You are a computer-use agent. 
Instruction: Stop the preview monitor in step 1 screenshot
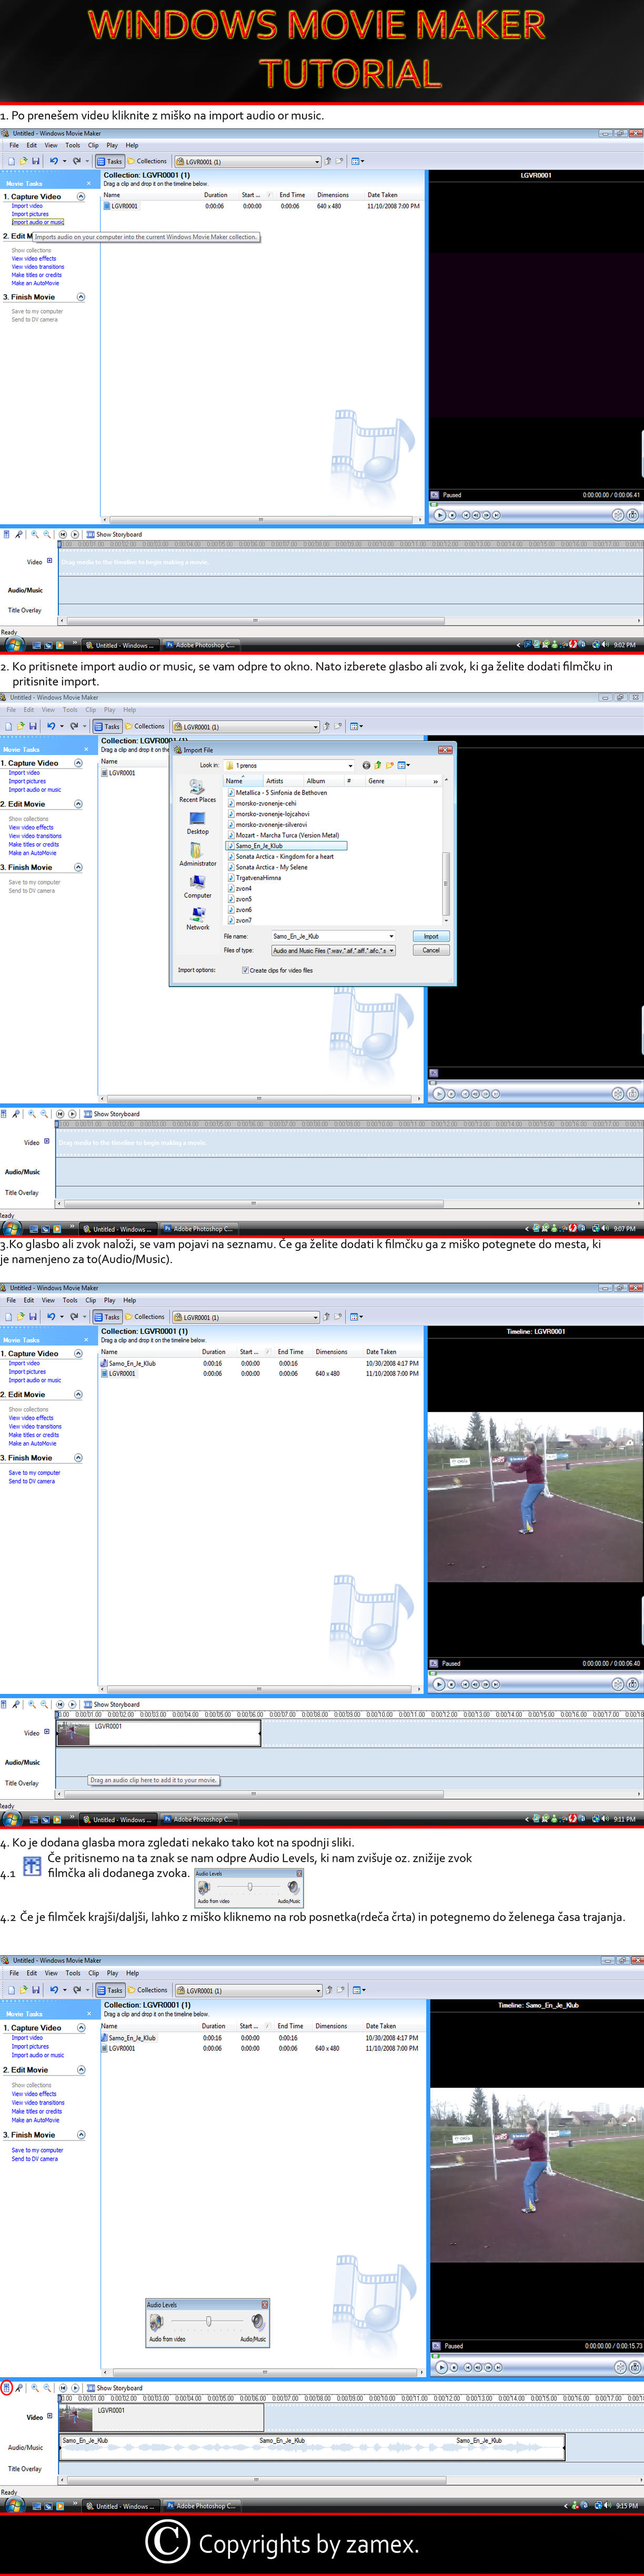(453, 516)
